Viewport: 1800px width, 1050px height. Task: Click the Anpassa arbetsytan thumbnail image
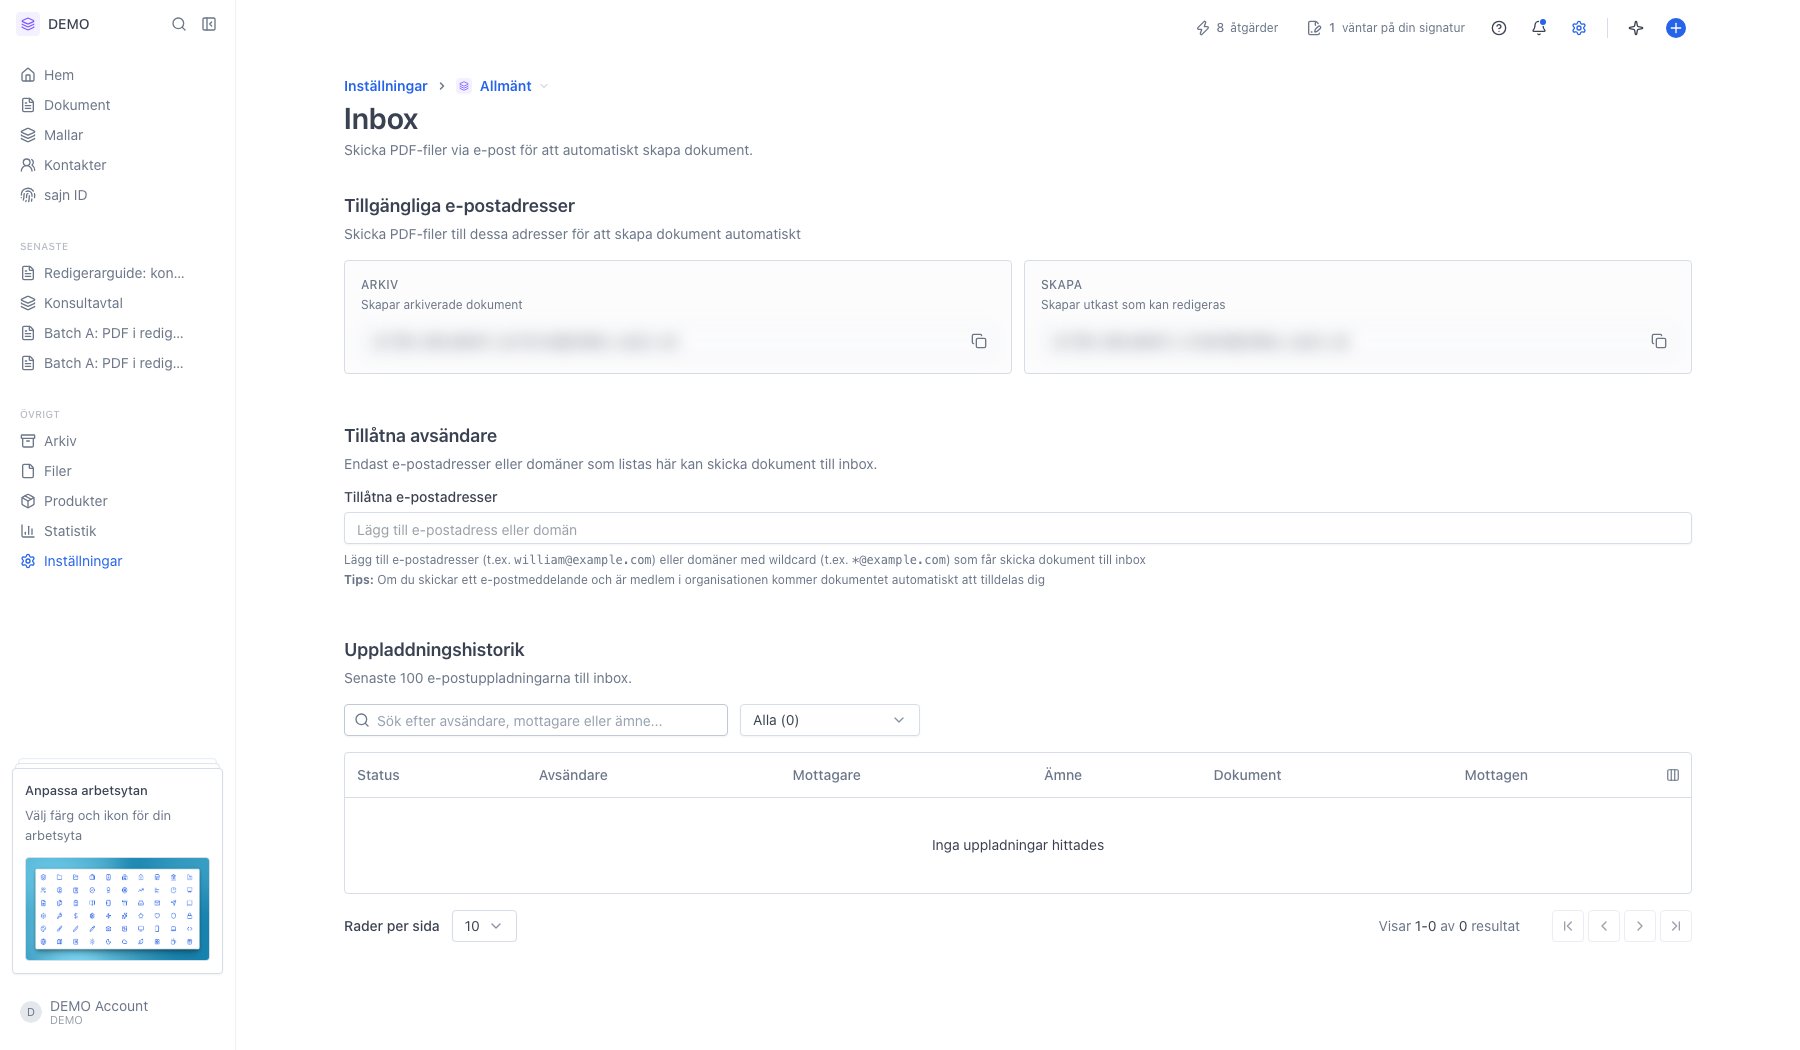117,909
